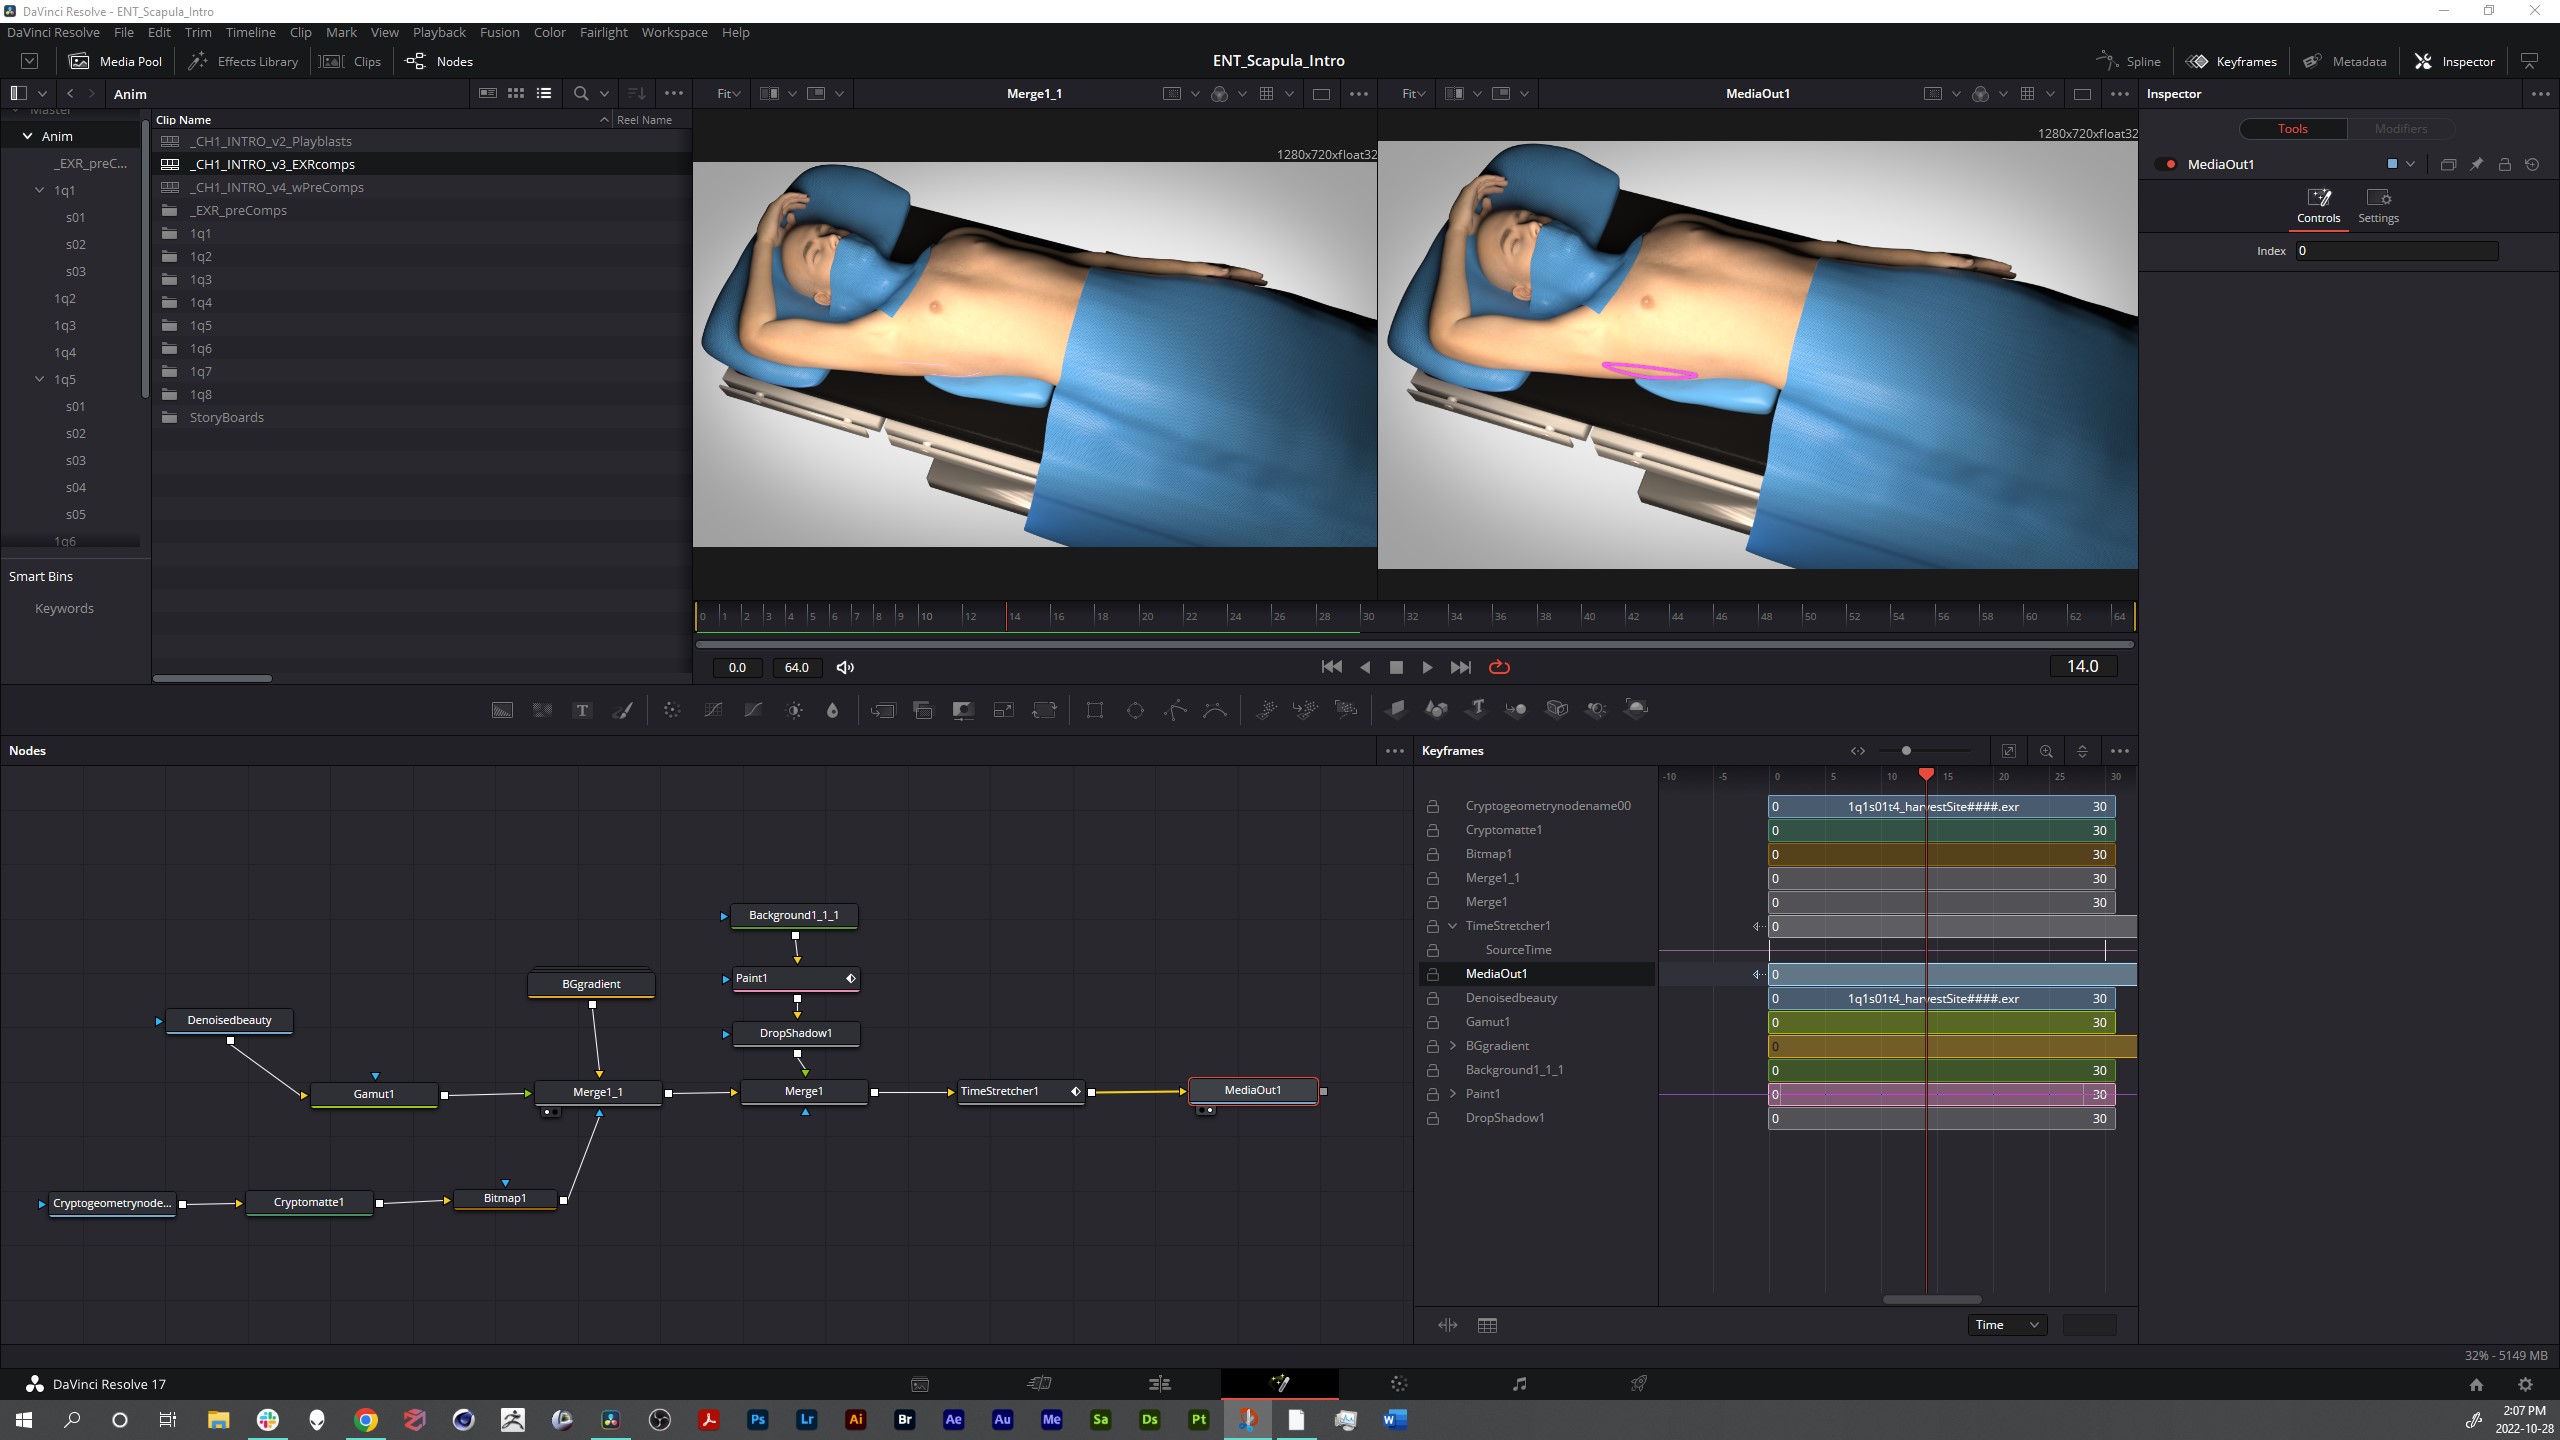The height and width of the screenshot is (1440, 2560).
Task: Add a Rectangle mask from toolbar
Action: 1094,710
